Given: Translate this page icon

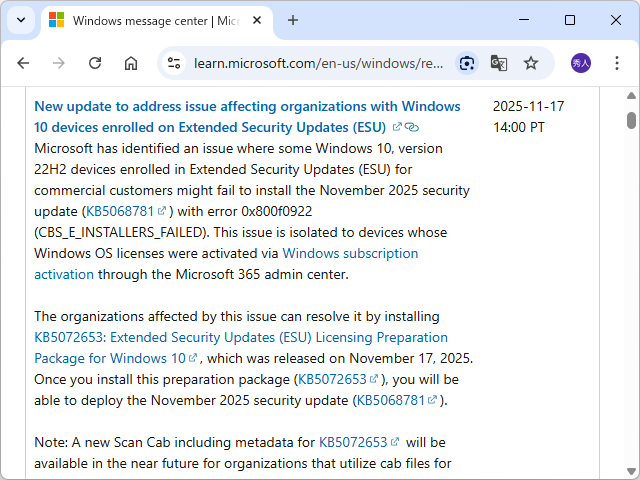Looking at the screenshot, I should click(x=498, y=63).
